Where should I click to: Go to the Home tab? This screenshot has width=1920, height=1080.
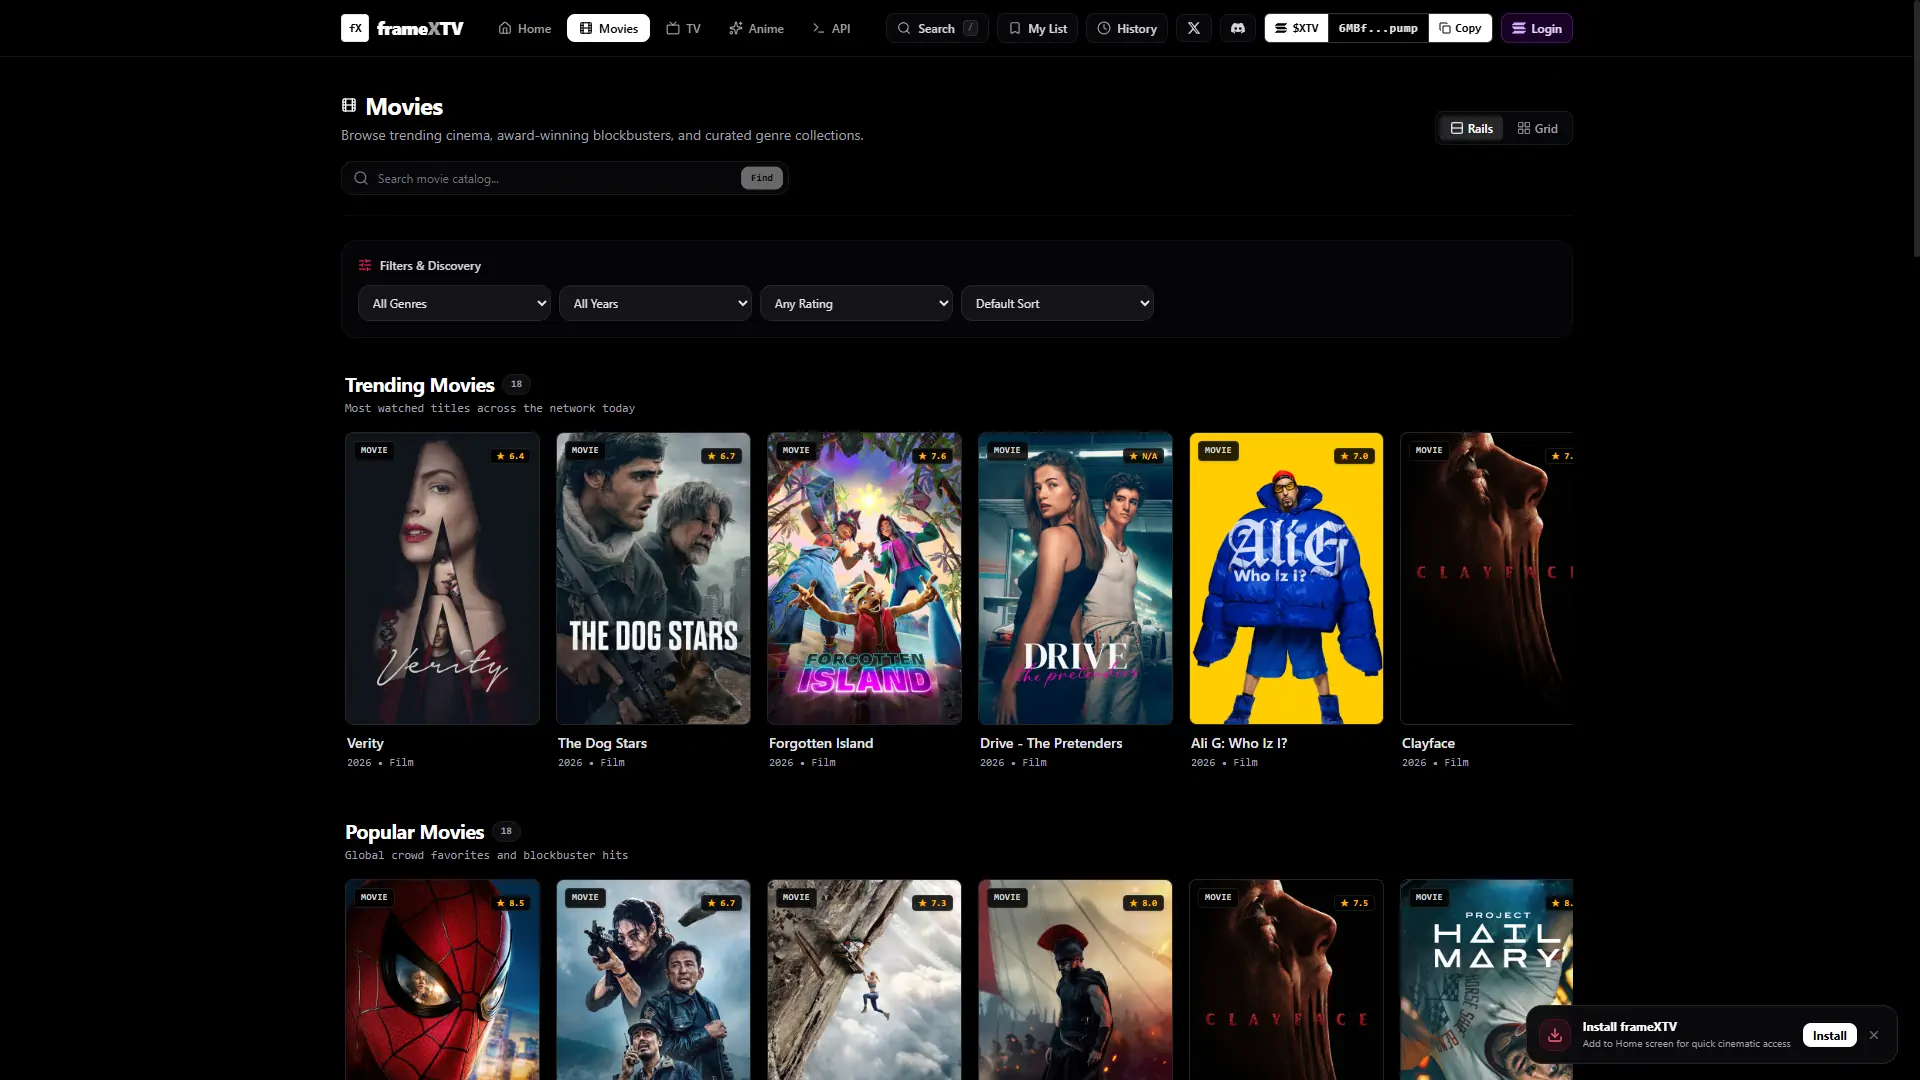(x=525, y=28)
